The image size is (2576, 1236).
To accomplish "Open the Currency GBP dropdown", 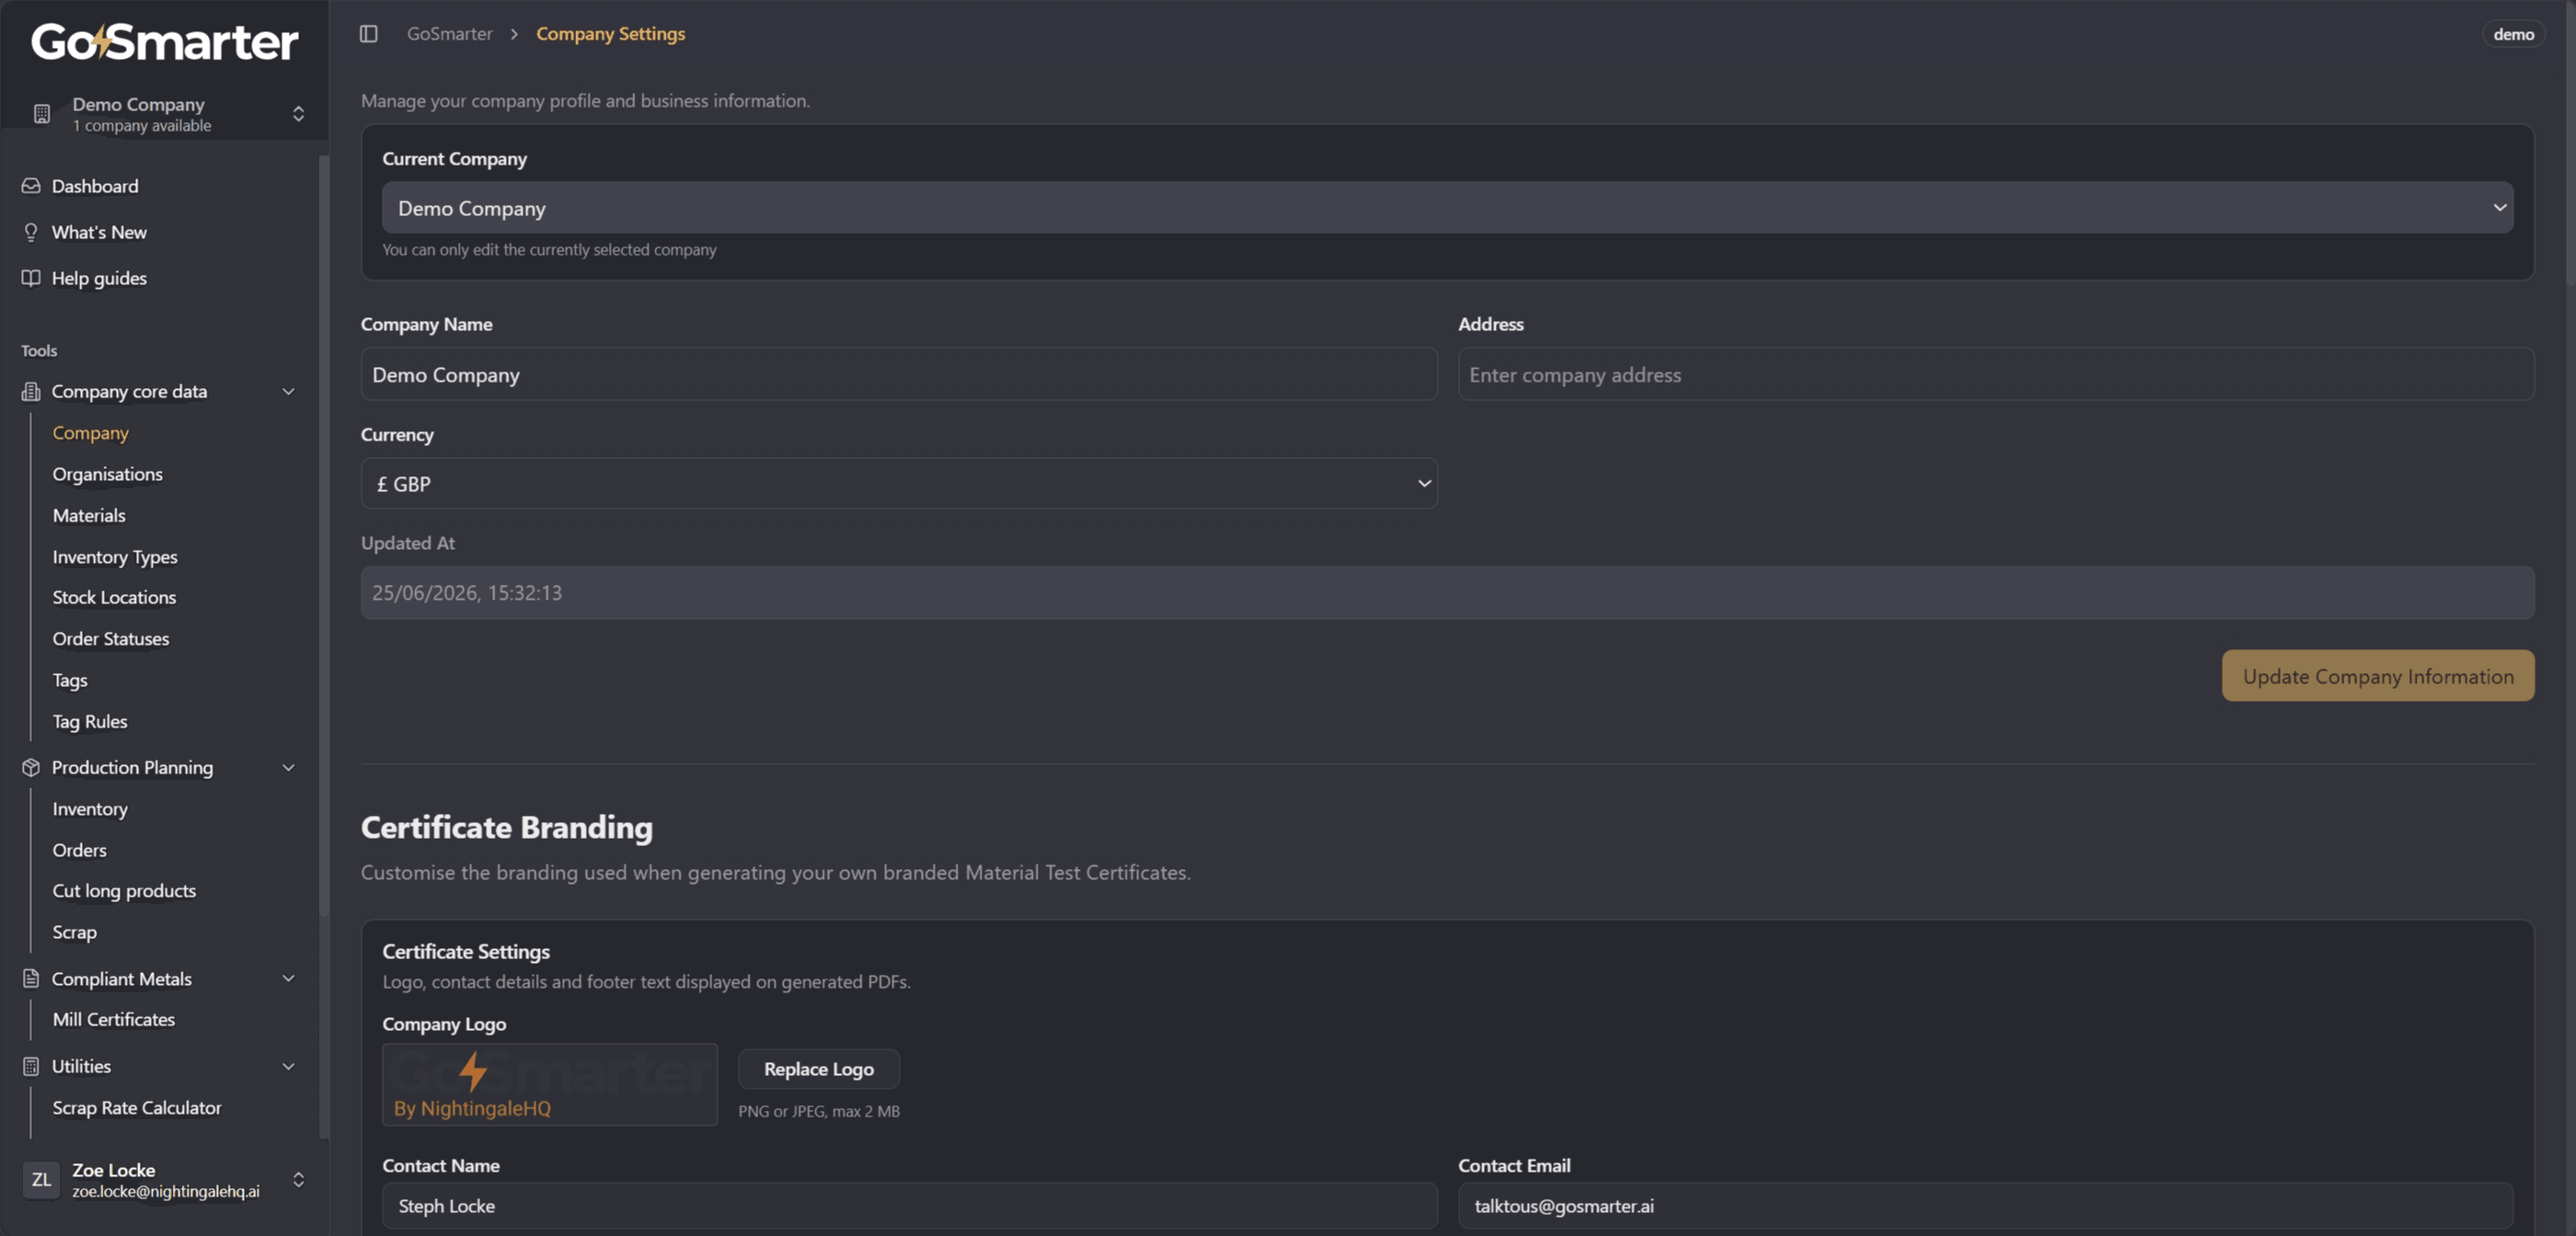I will click(x=899, y=484).
